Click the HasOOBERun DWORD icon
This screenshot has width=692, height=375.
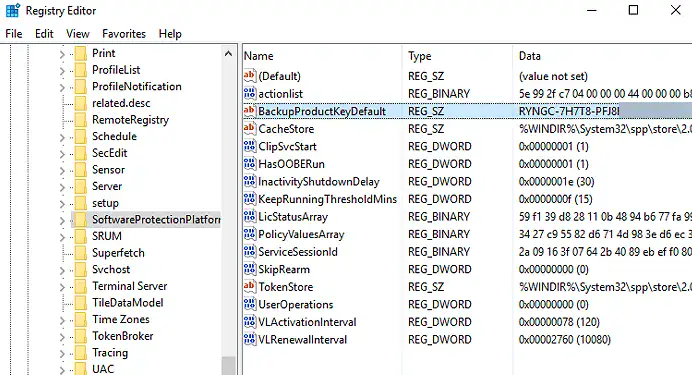pos(249,164)
